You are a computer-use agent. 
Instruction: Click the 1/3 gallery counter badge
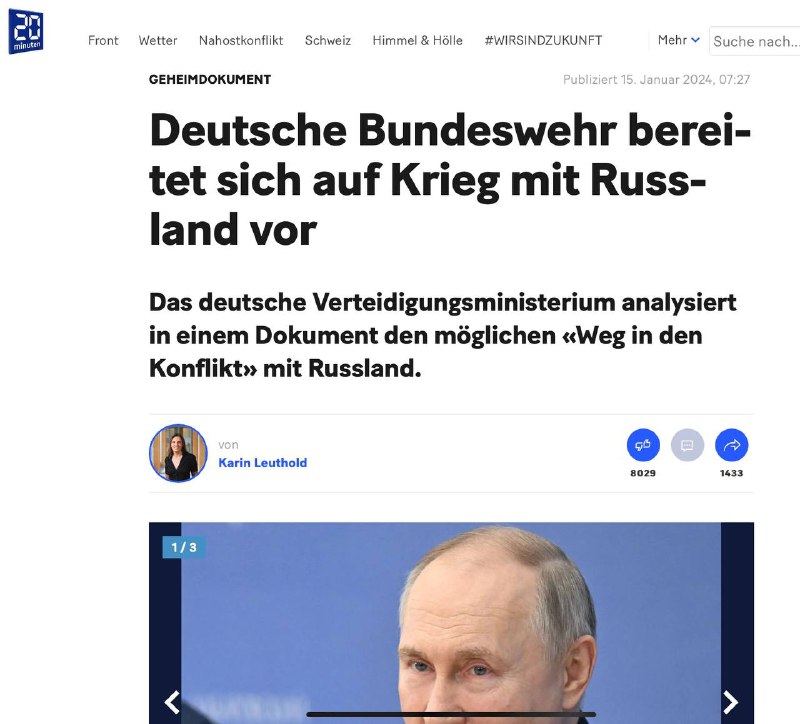pyautogui.click(x=184, y=547)
